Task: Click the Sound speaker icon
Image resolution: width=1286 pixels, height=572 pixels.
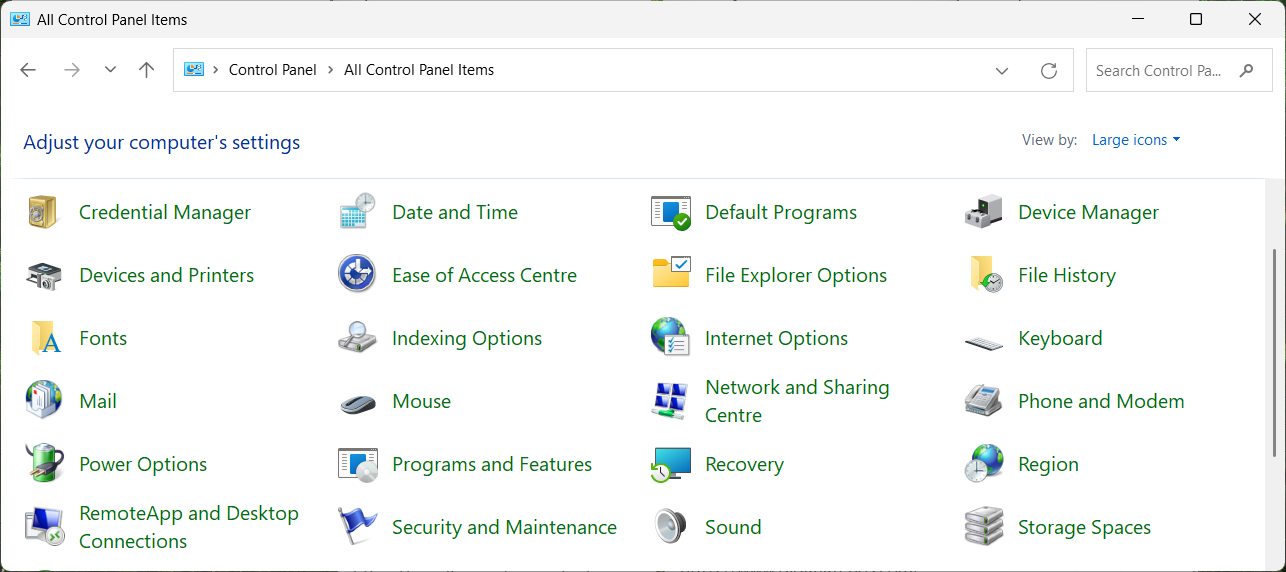Action: (670, 527)
